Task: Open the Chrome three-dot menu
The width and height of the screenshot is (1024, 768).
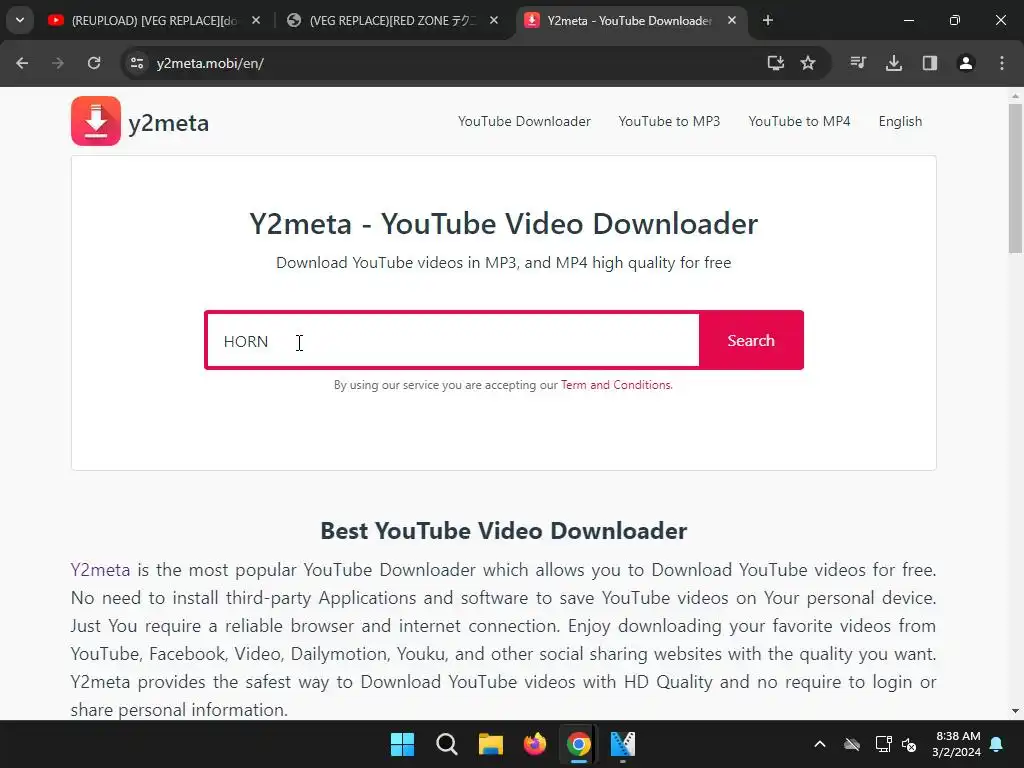Action: point(1002,63)
